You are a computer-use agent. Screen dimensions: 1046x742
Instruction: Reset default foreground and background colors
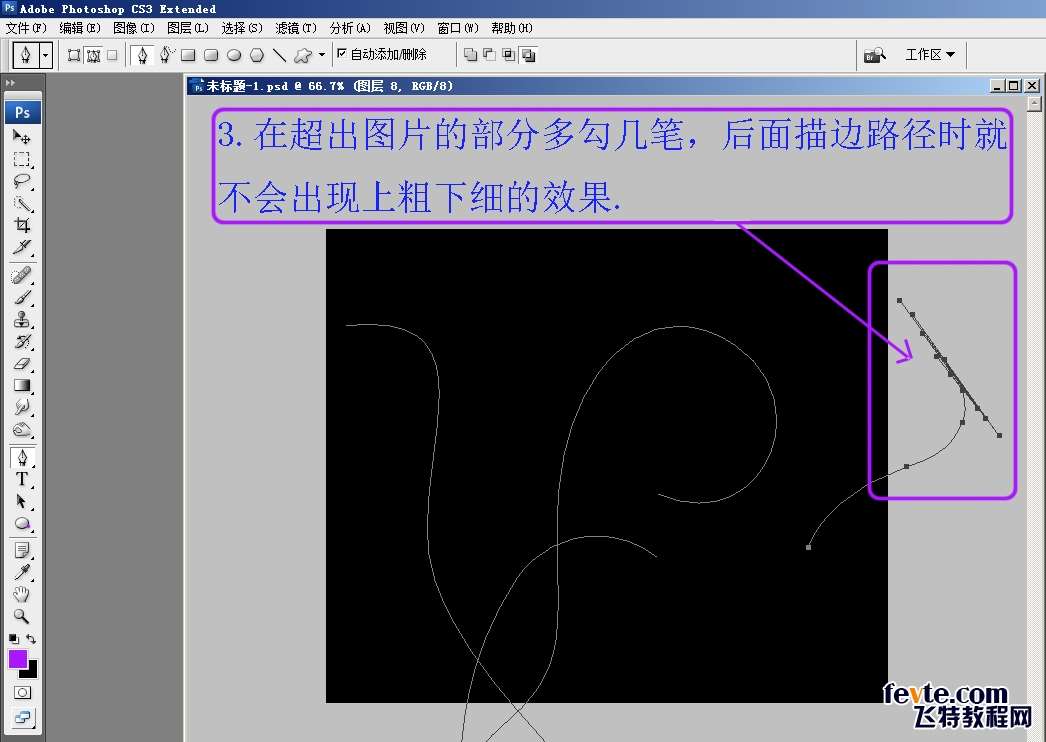[13, 639]
